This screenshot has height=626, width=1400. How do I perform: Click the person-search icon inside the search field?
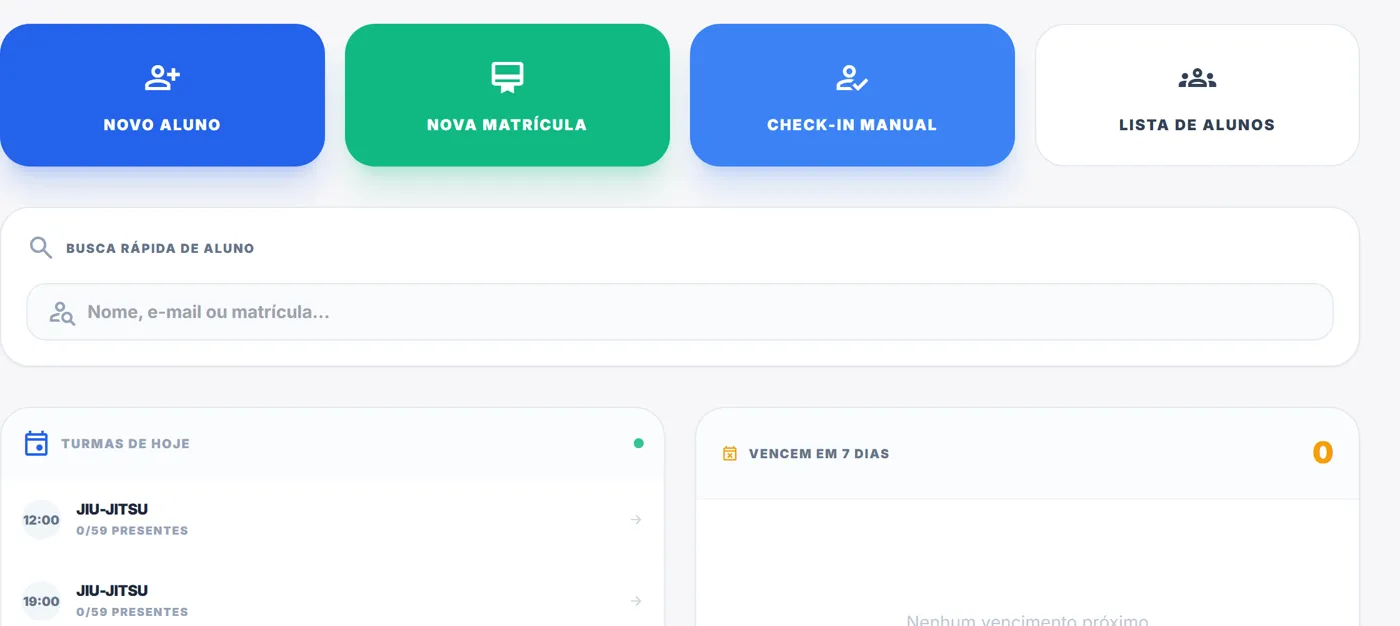coord(62,313)
